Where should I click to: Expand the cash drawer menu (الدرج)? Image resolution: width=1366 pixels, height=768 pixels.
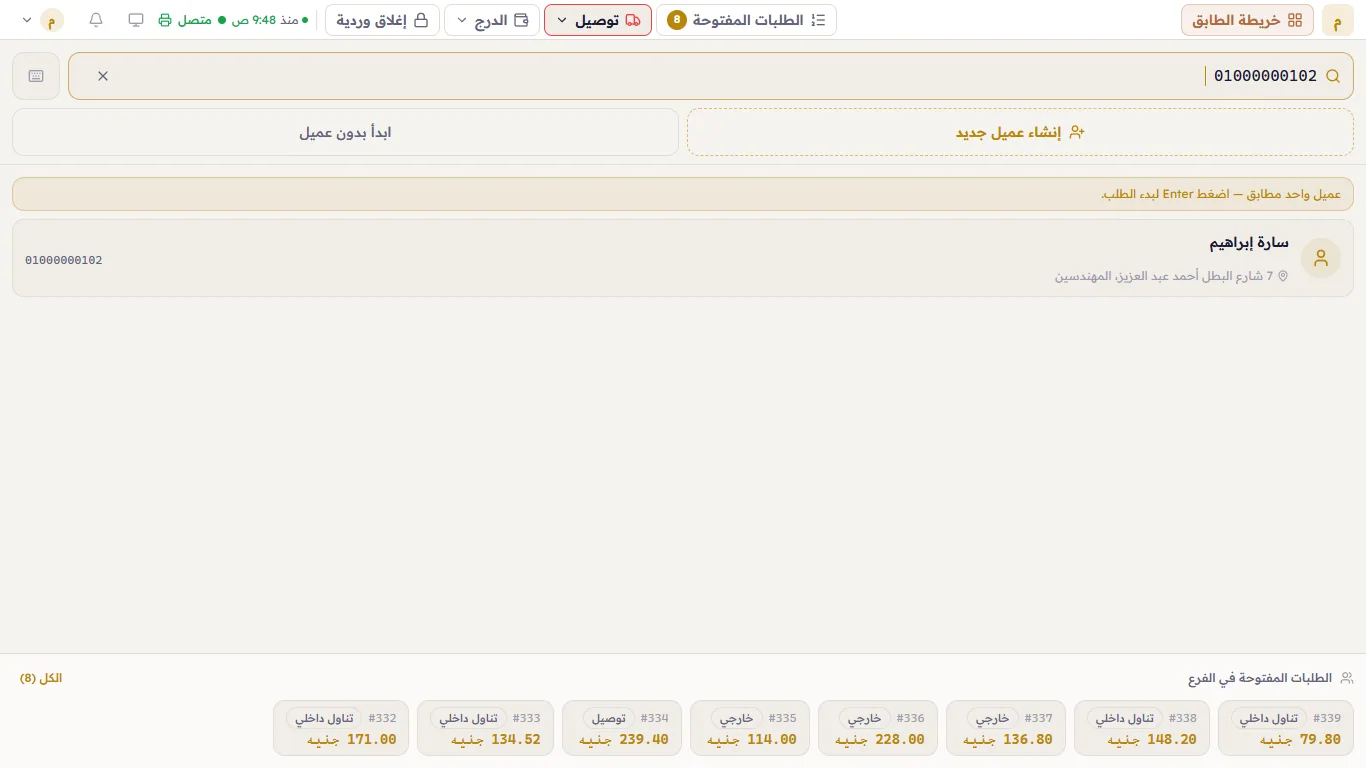[x=492, y=20]
